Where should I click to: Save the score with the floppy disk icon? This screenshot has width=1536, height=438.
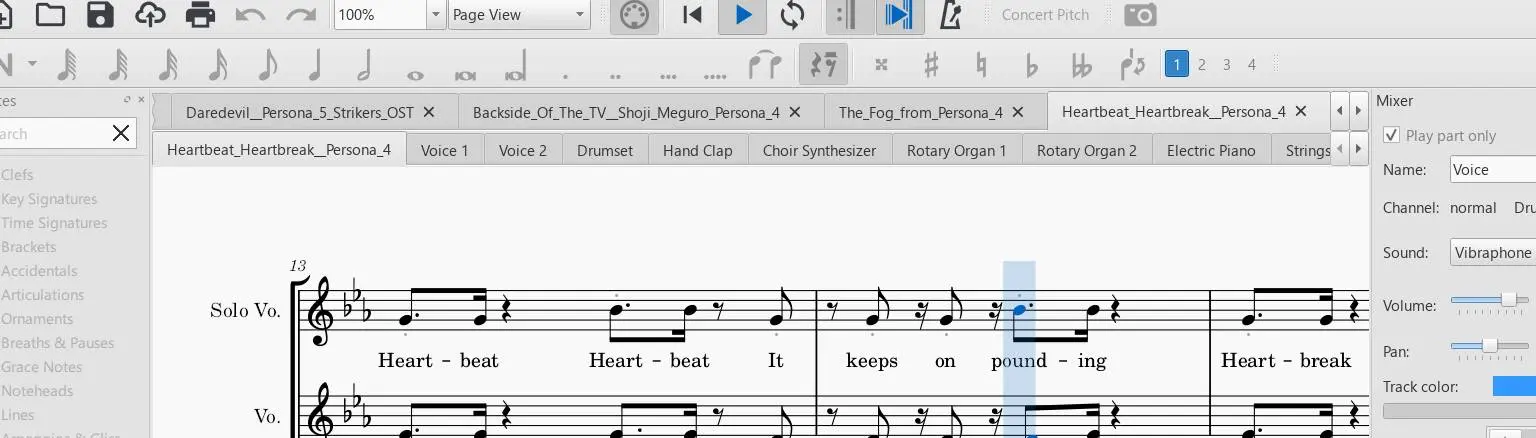pyautogui.click(x=100, y=14)
